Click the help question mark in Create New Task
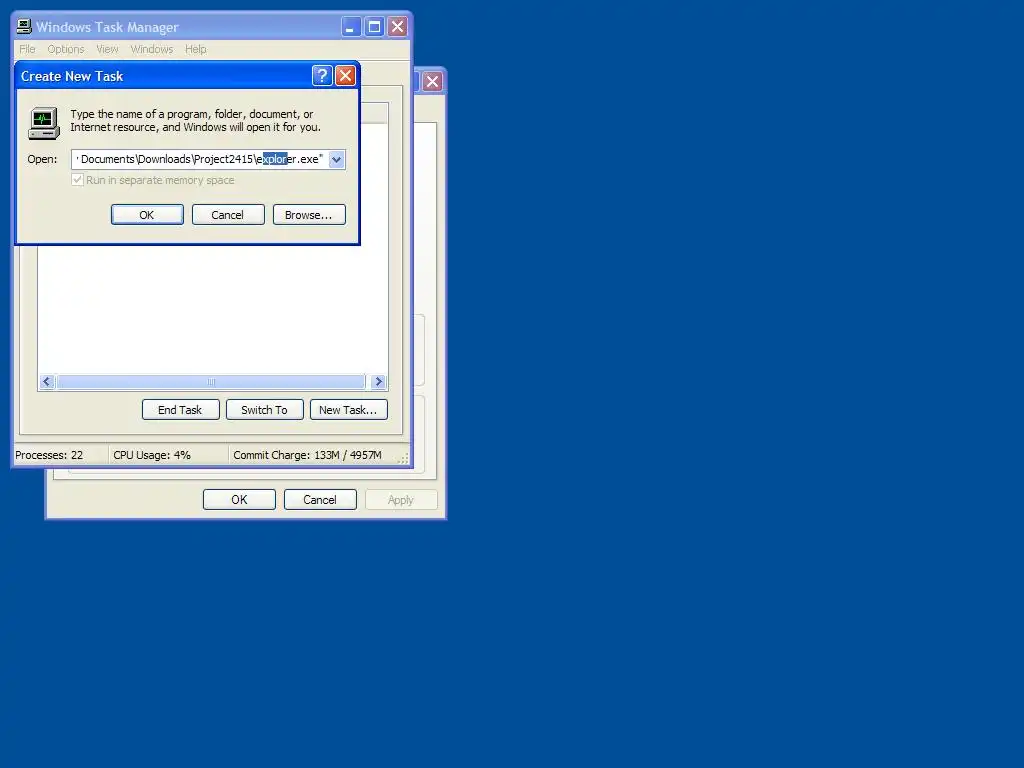The height and width of the screenshot is (768, 1024). pos(322,76)
